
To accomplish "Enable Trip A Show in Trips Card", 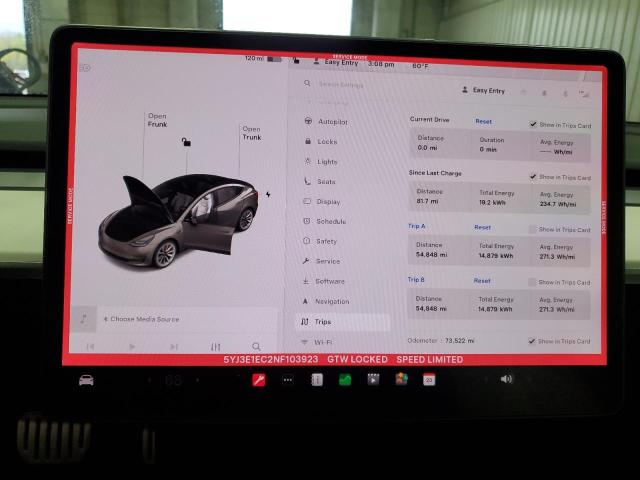I will coord(533,230).
